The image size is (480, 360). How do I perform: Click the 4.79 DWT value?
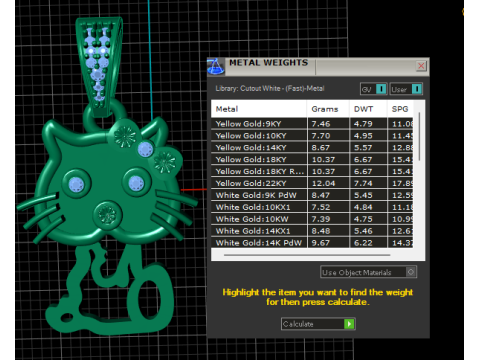(363, 124)
